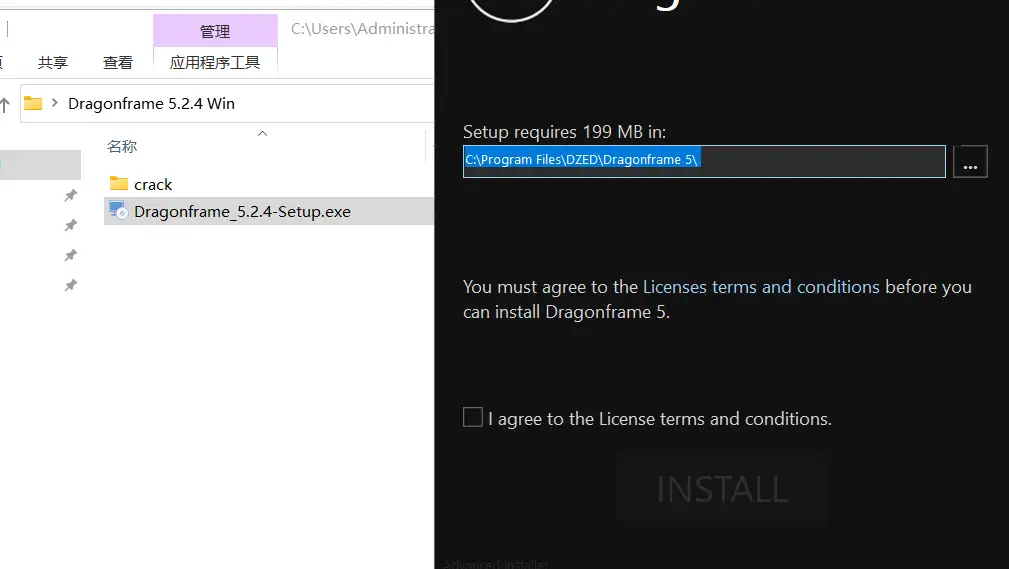Click the folder icon in address bar
The image size is (1009, 569).
pos(33,103)
